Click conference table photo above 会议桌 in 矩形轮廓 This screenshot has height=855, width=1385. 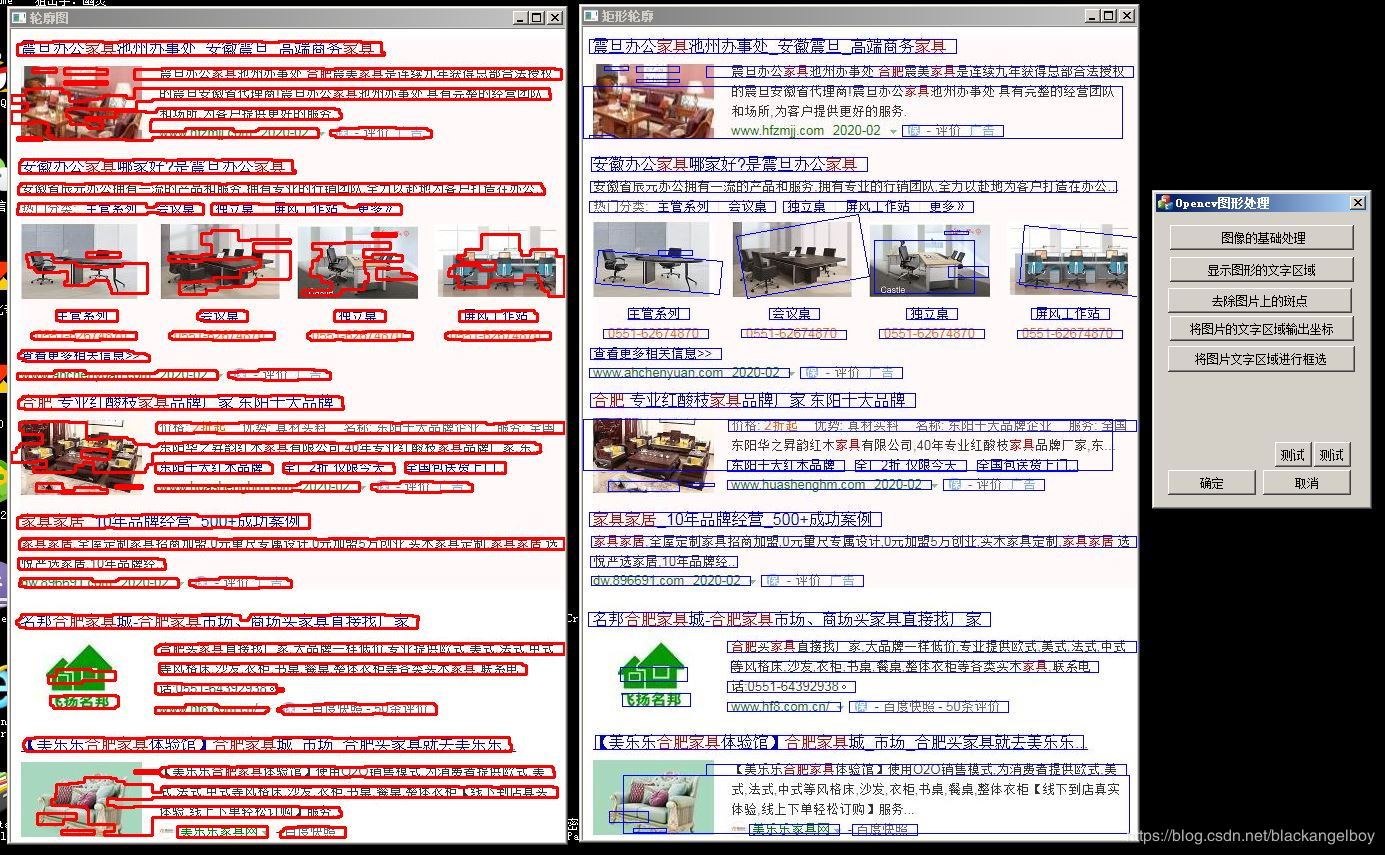tap(791, 261)
